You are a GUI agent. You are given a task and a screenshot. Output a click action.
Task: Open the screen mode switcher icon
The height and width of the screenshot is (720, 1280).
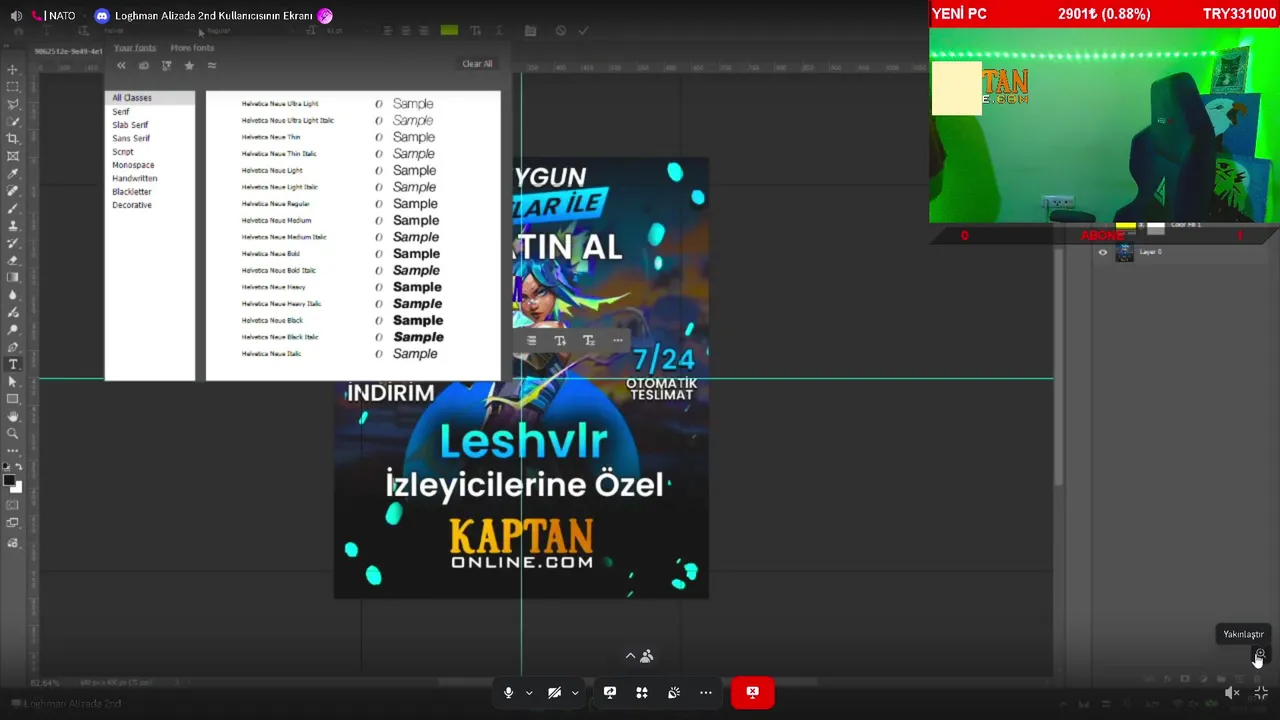13,523
